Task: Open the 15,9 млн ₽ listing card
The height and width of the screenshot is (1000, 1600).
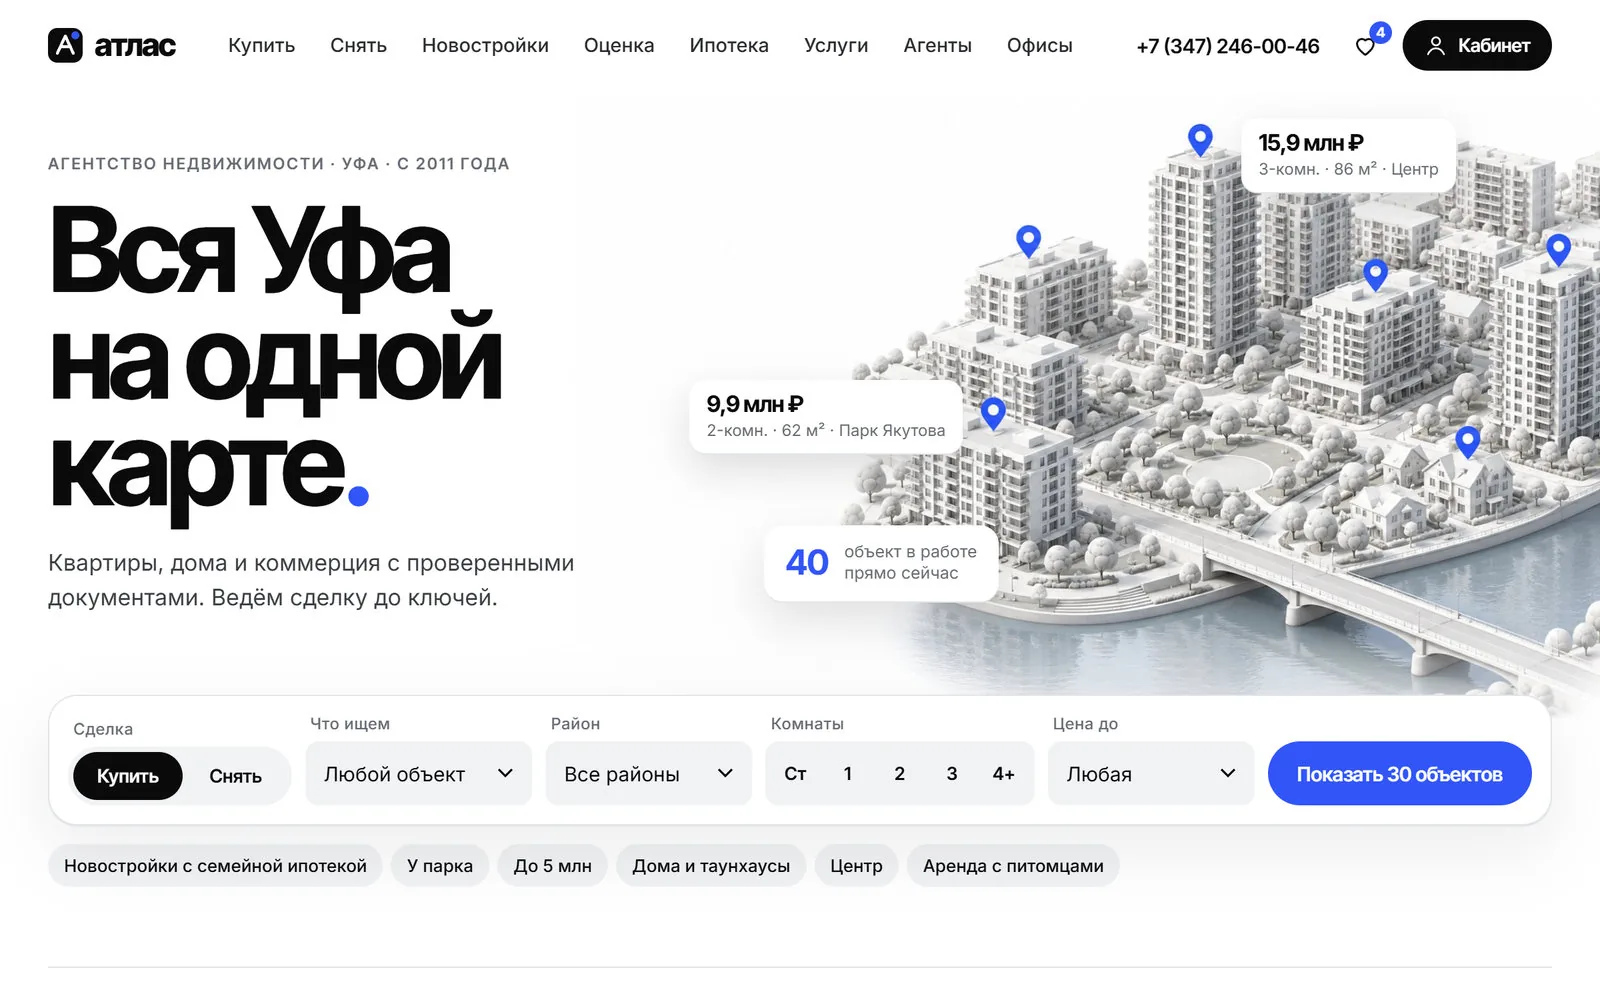Action: pyautogui.click(x=1348, y=155)
